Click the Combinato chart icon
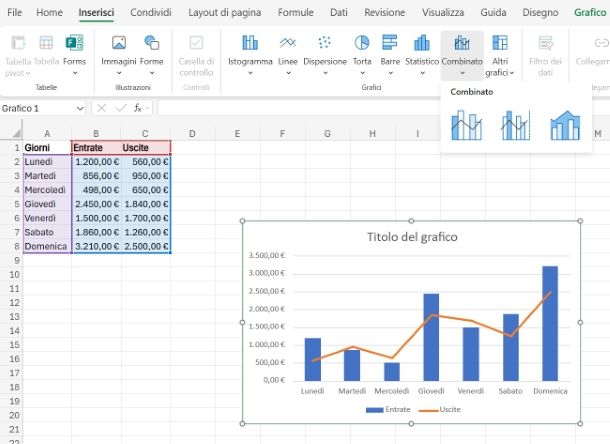The height and width of the screenshot is (444, 610). tap(462, 43)
